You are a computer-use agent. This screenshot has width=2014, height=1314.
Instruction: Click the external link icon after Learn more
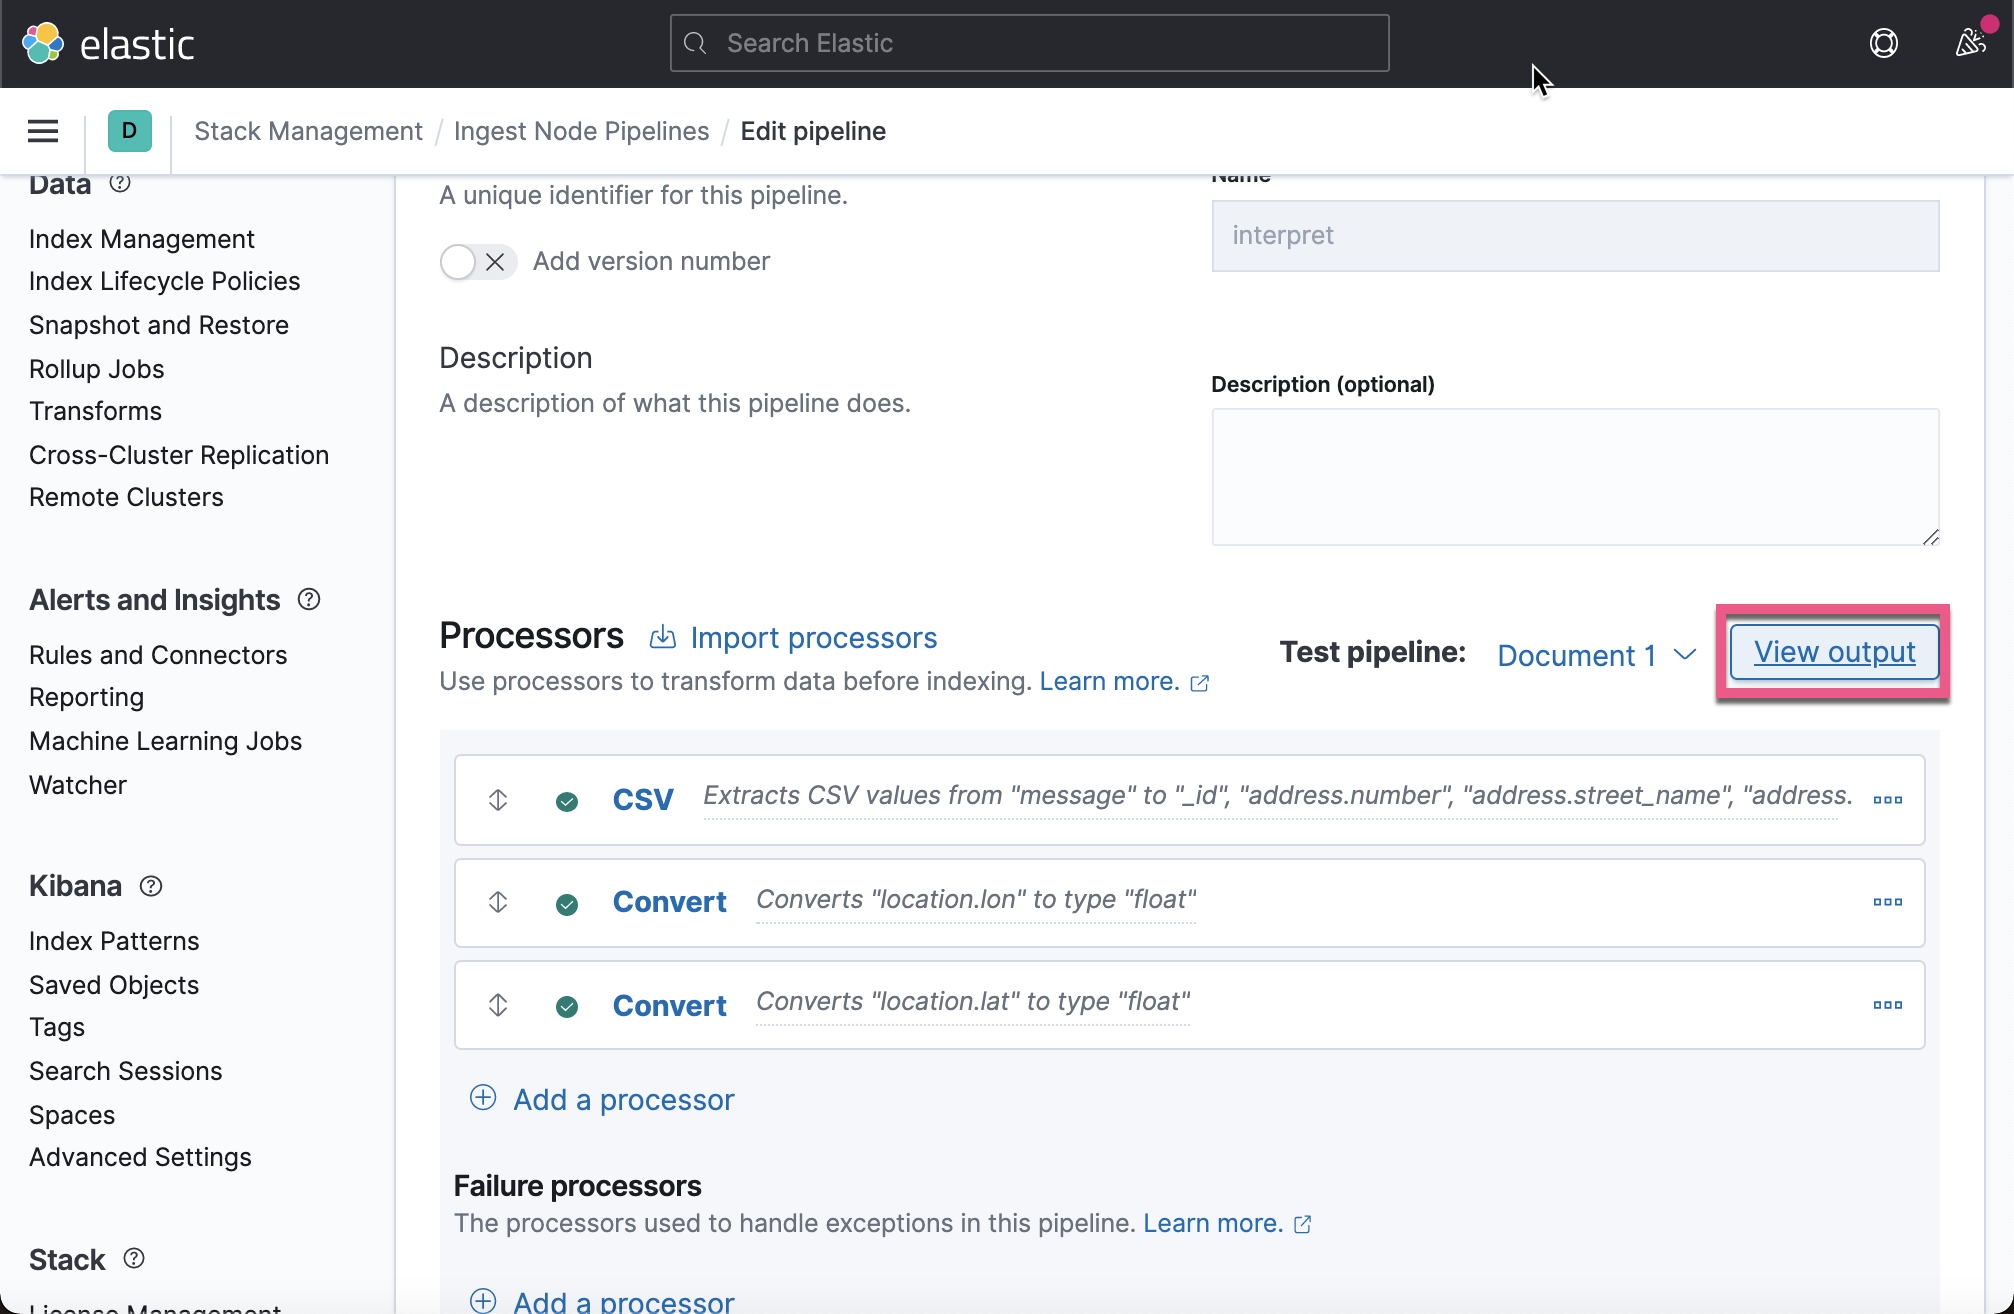[x=1200, y=682]
